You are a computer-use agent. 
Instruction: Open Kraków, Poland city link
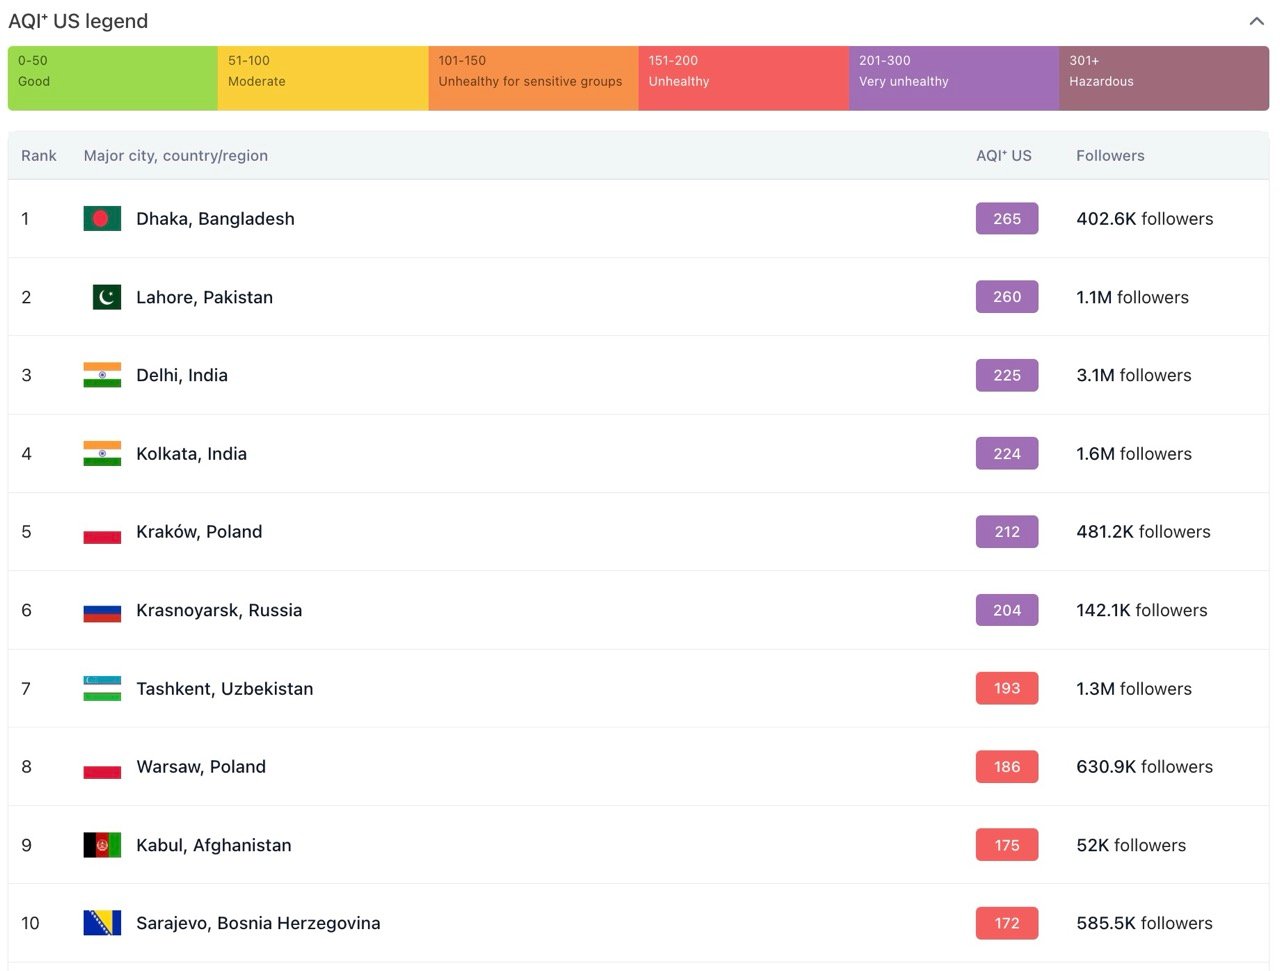(x=199, y=532)
